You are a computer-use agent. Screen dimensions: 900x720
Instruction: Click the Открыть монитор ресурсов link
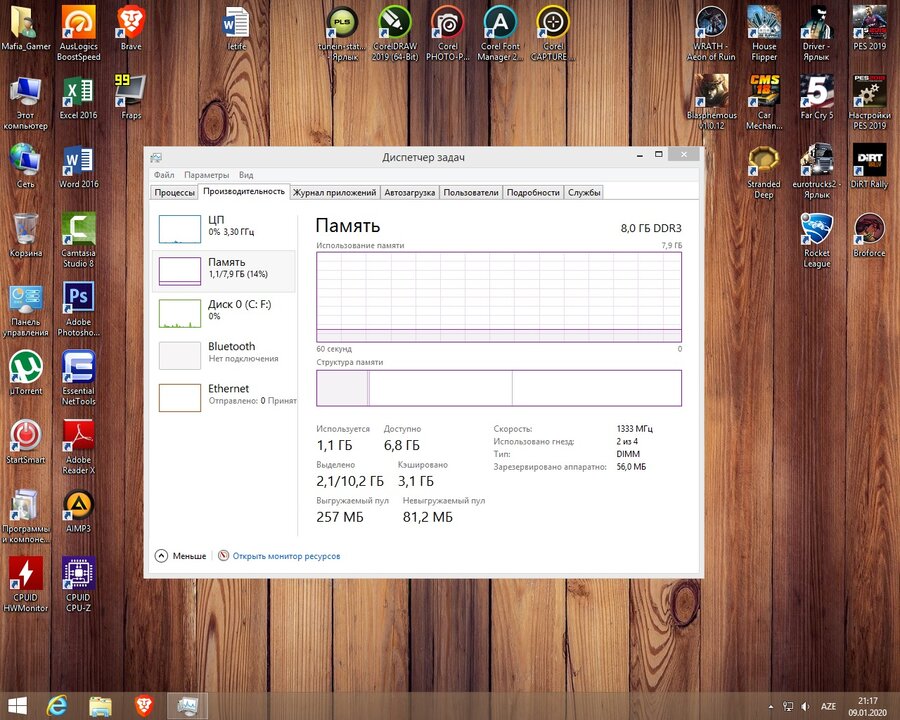(286, 556)
